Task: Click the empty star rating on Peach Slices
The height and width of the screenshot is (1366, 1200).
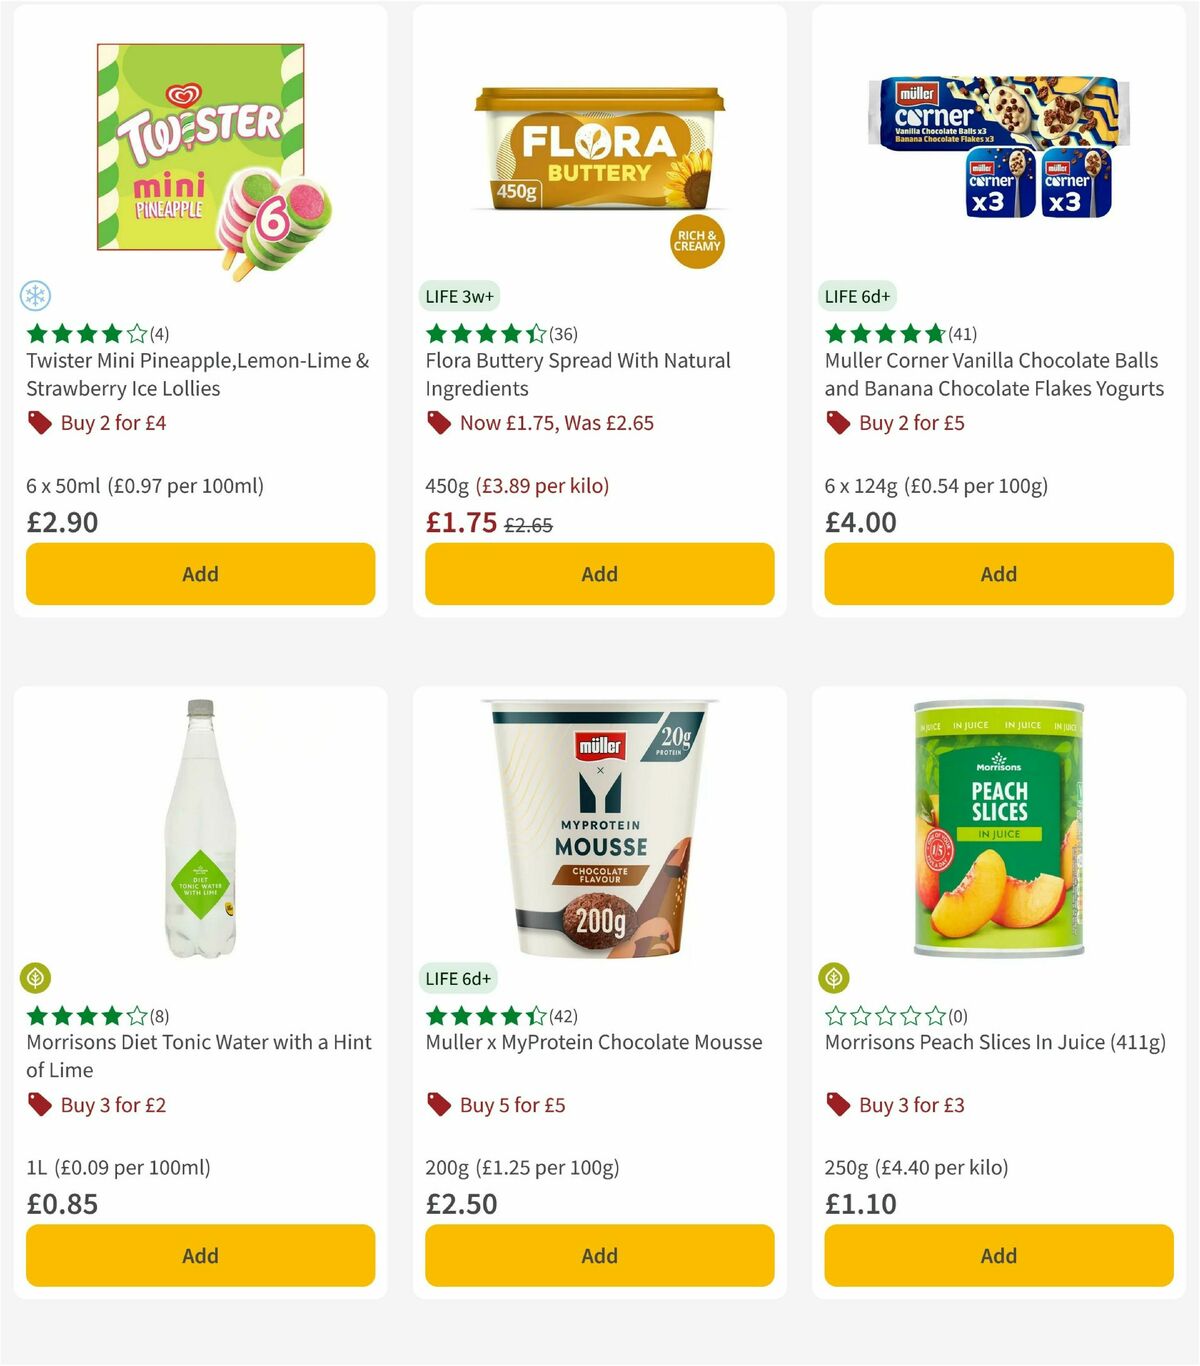Action: (884, 1015)
